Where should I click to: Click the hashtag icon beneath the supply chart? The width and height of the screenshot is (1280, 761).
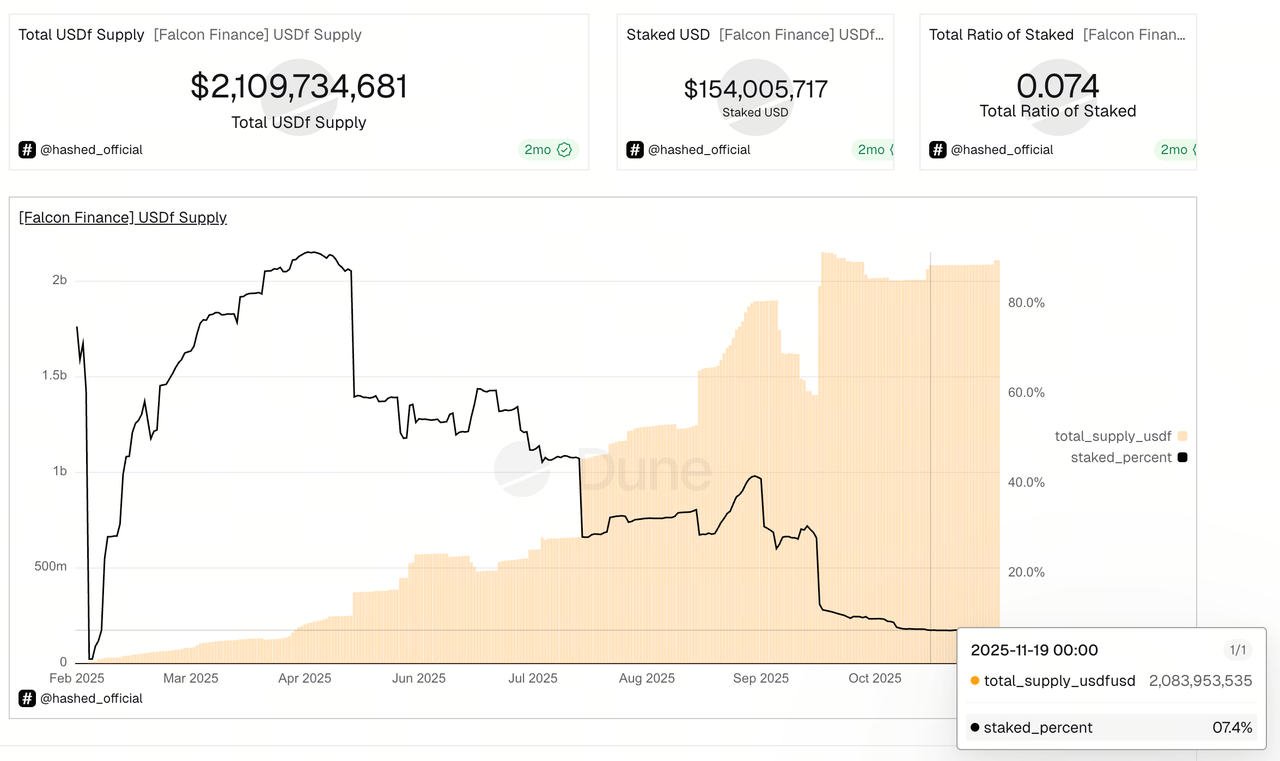tap(26, 698)
